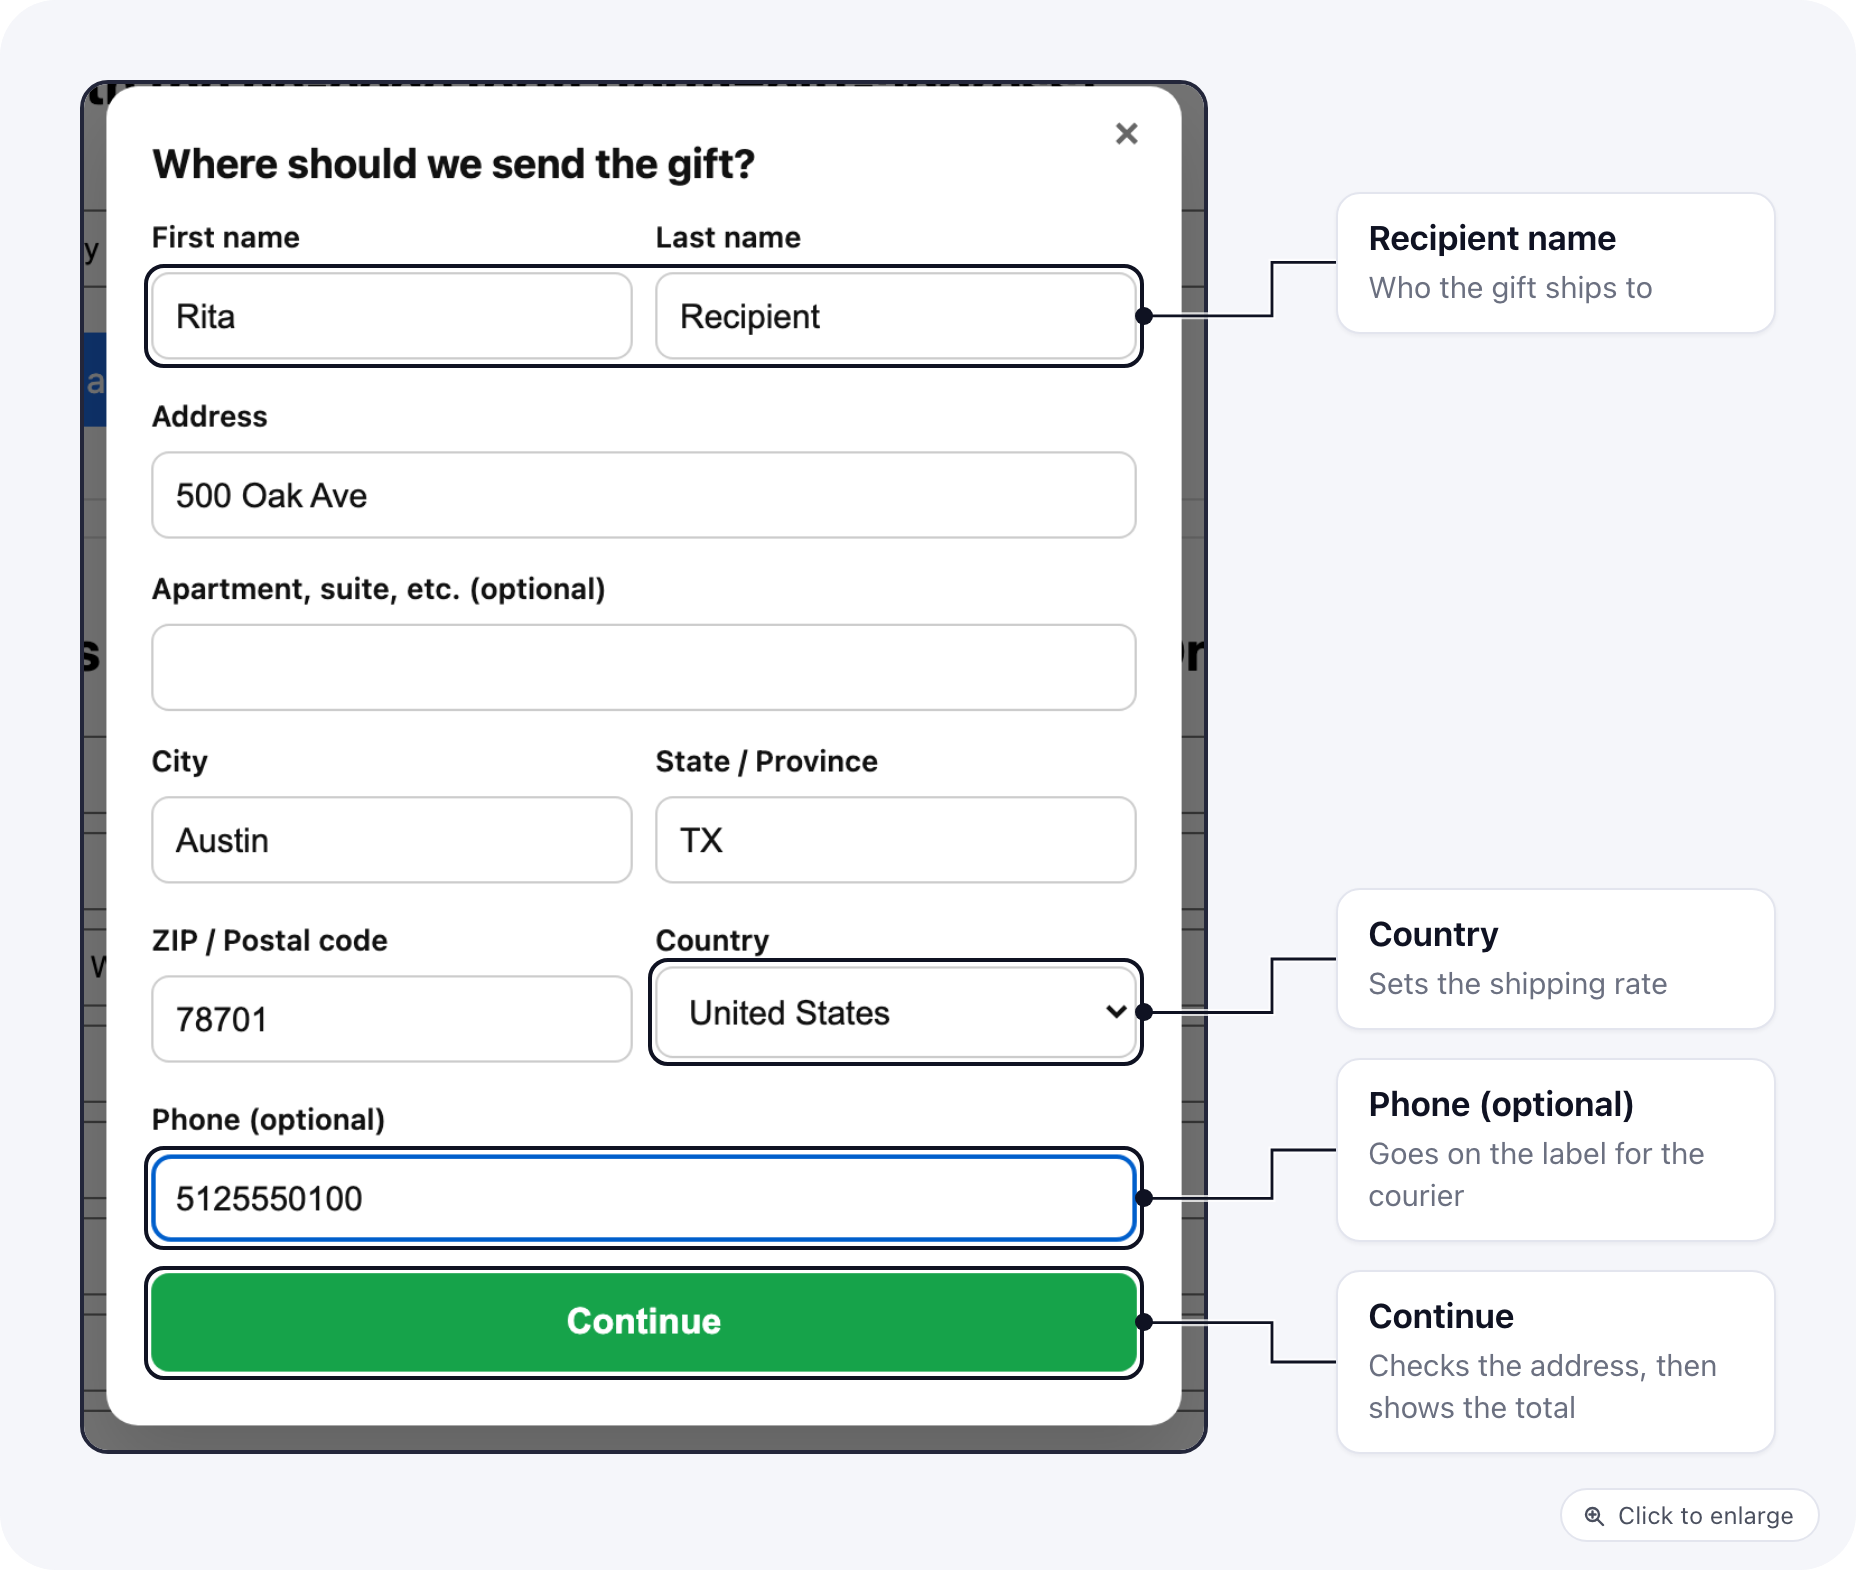Click the Last name field containing Recipient
The image size is (1856, 1570).
click(895, 316)
